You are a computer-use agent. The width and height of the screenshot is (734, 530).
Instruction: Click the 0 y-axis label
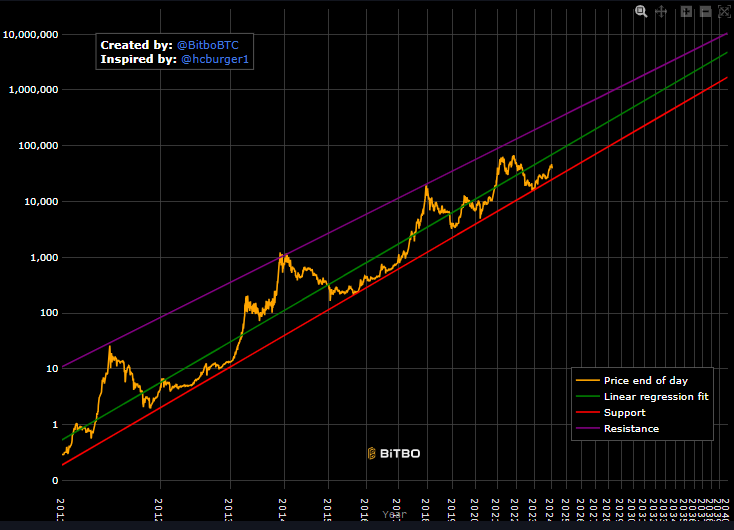[x=55, y=480]
